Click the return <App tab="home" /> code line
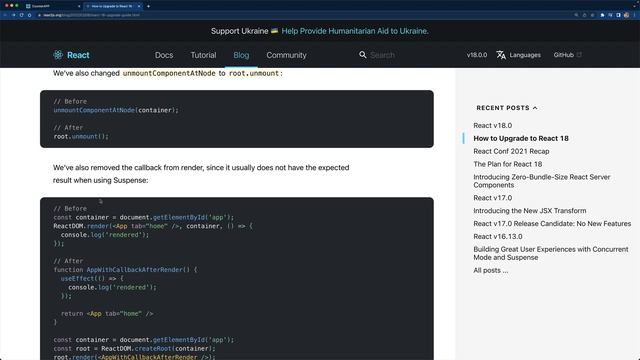 coord(107,313)
